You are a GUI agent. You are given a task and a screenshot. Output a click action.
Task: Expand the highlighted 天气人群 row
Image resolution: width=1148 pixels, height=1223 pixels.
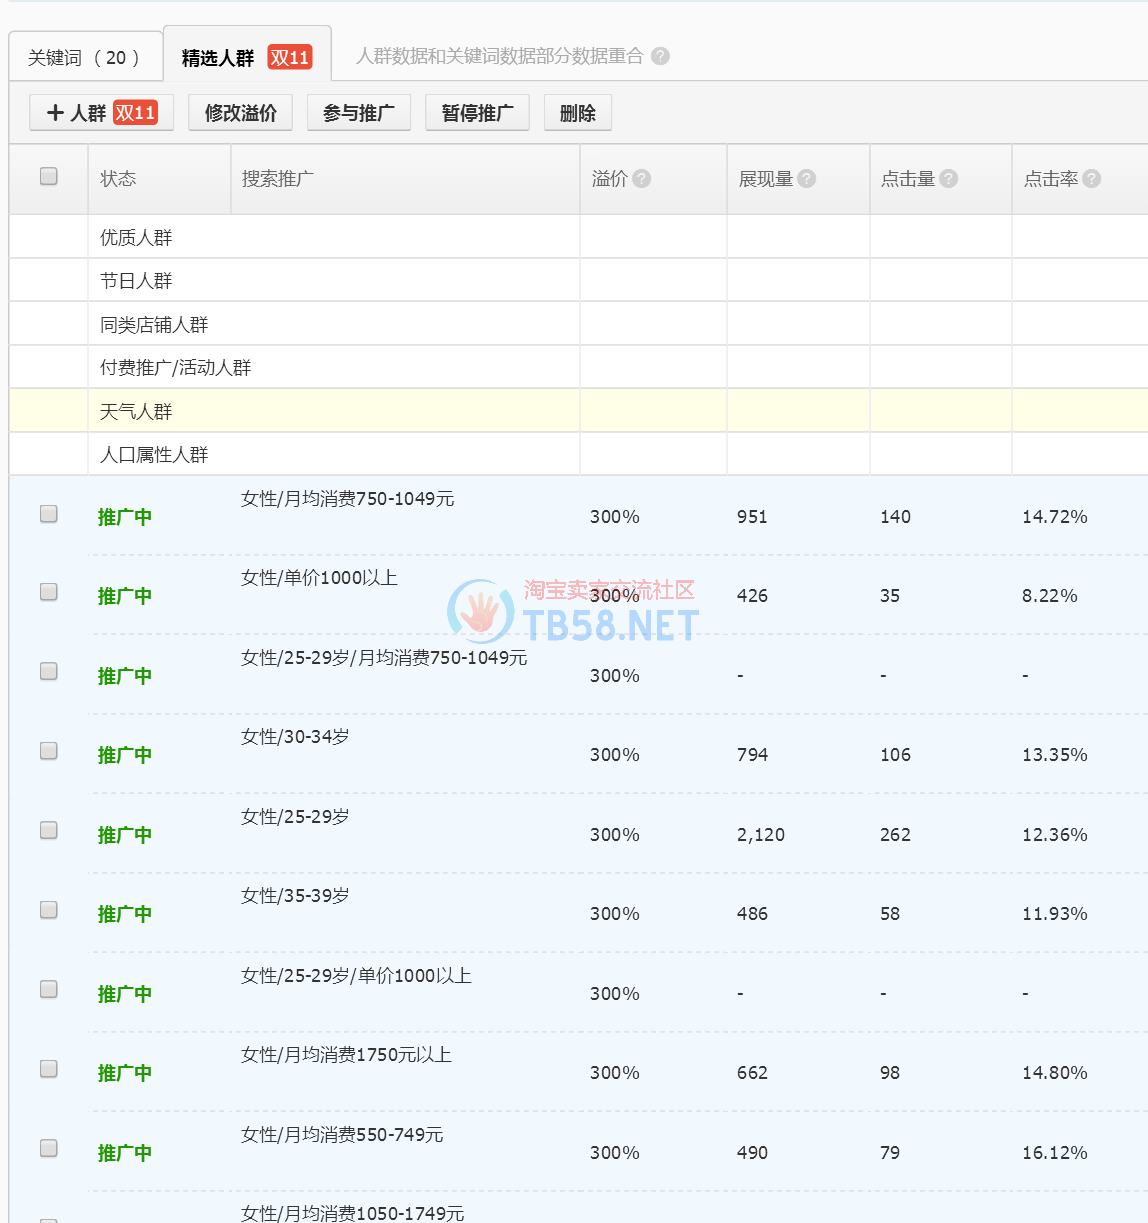coord(136,411)
